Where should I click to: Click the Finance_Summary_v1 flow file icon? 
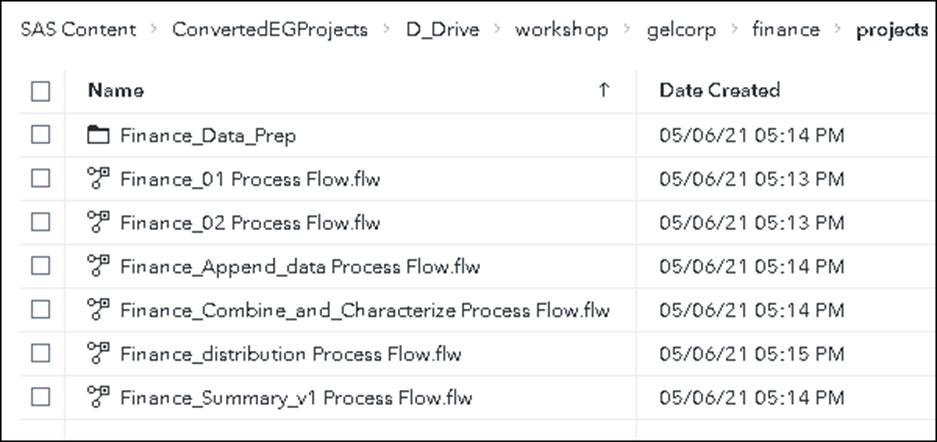[98, 397]
